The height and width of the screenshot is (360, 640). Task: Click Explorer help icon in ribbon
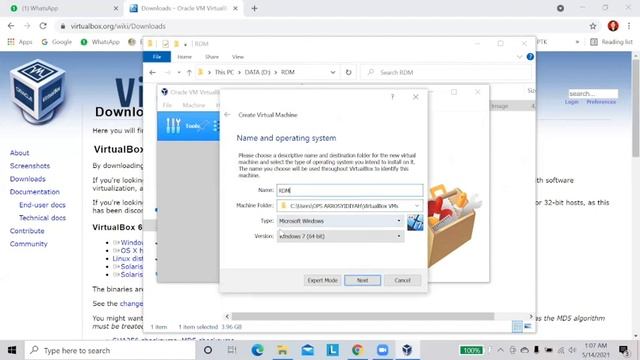(x=530, y=57)
